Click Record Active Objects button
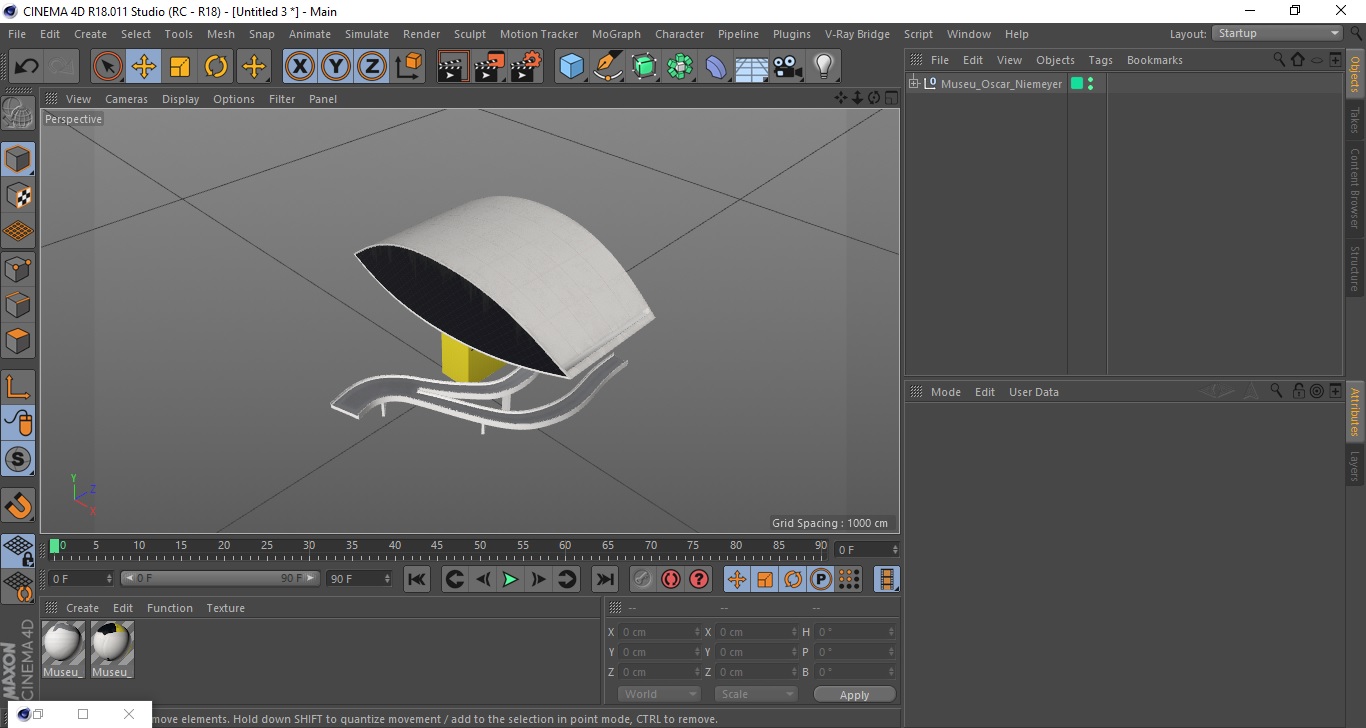The height and width of the screenshot is (728, 1366). (642, 579)
